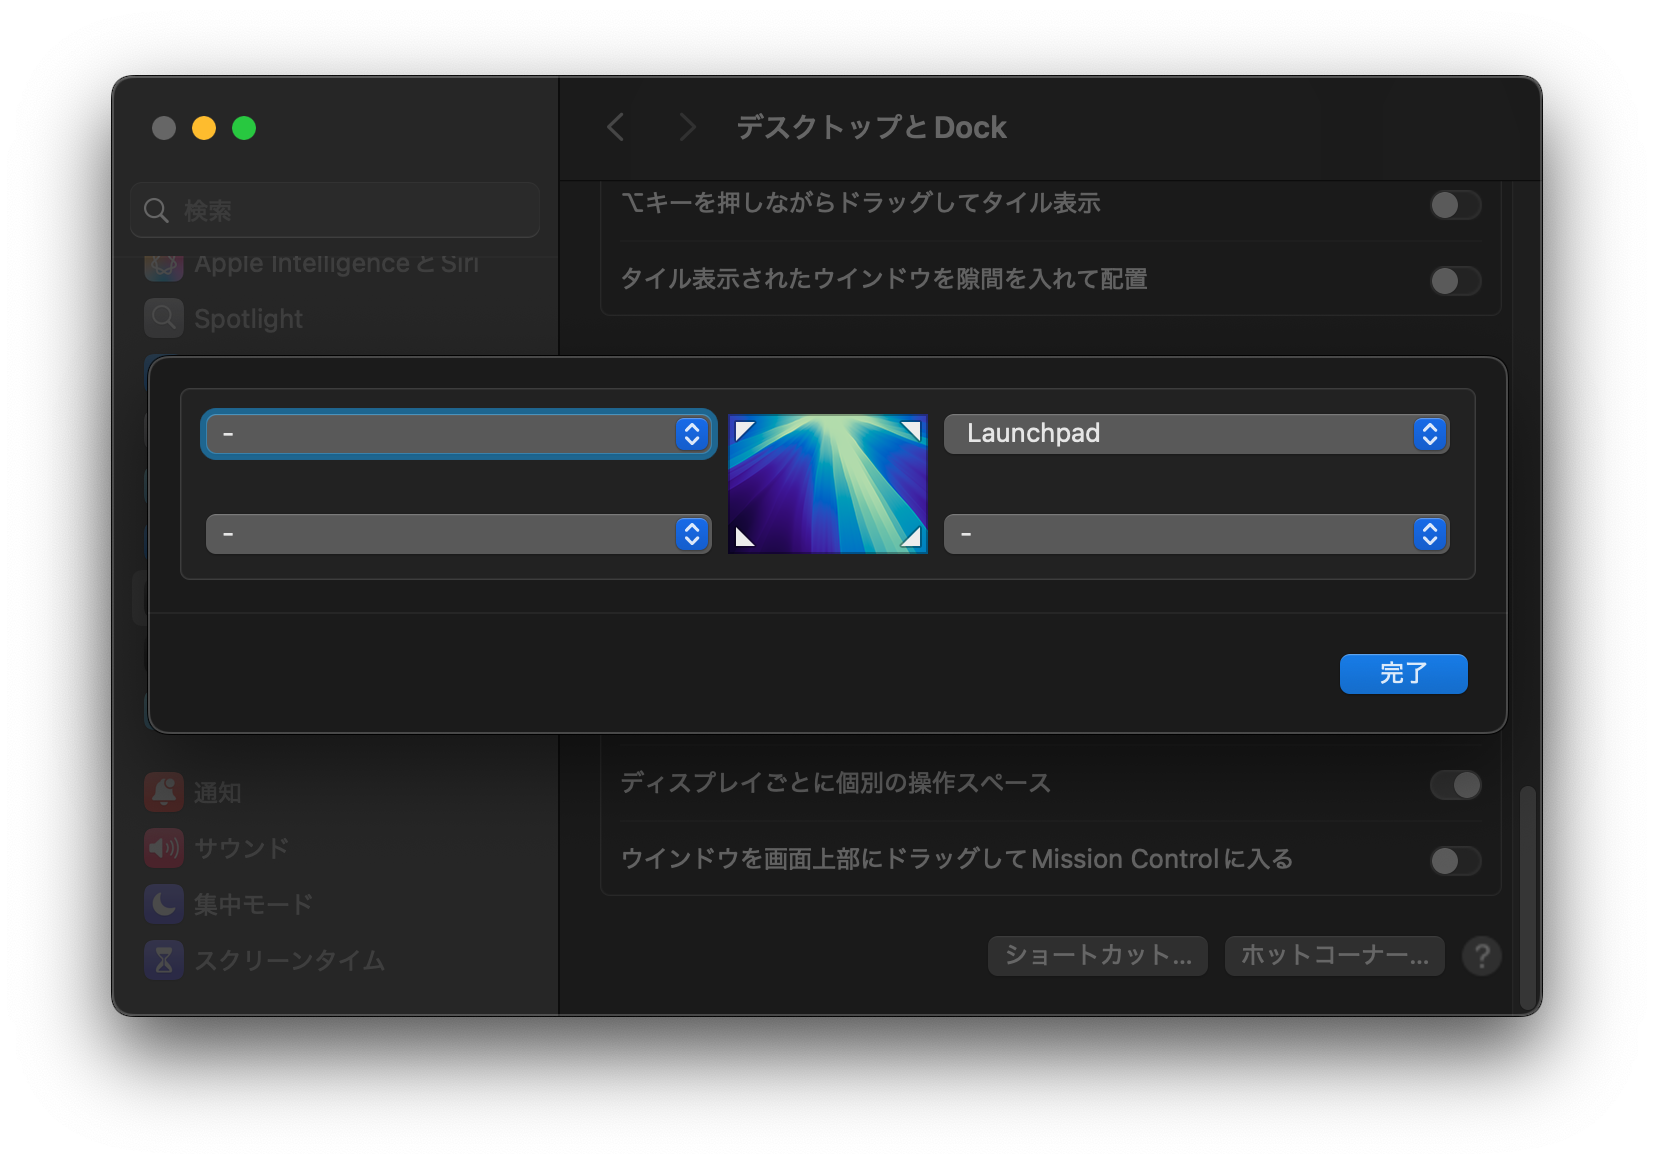
Task: Open the Launchpad hot corner dropdown
Action: click(1196, 433)
